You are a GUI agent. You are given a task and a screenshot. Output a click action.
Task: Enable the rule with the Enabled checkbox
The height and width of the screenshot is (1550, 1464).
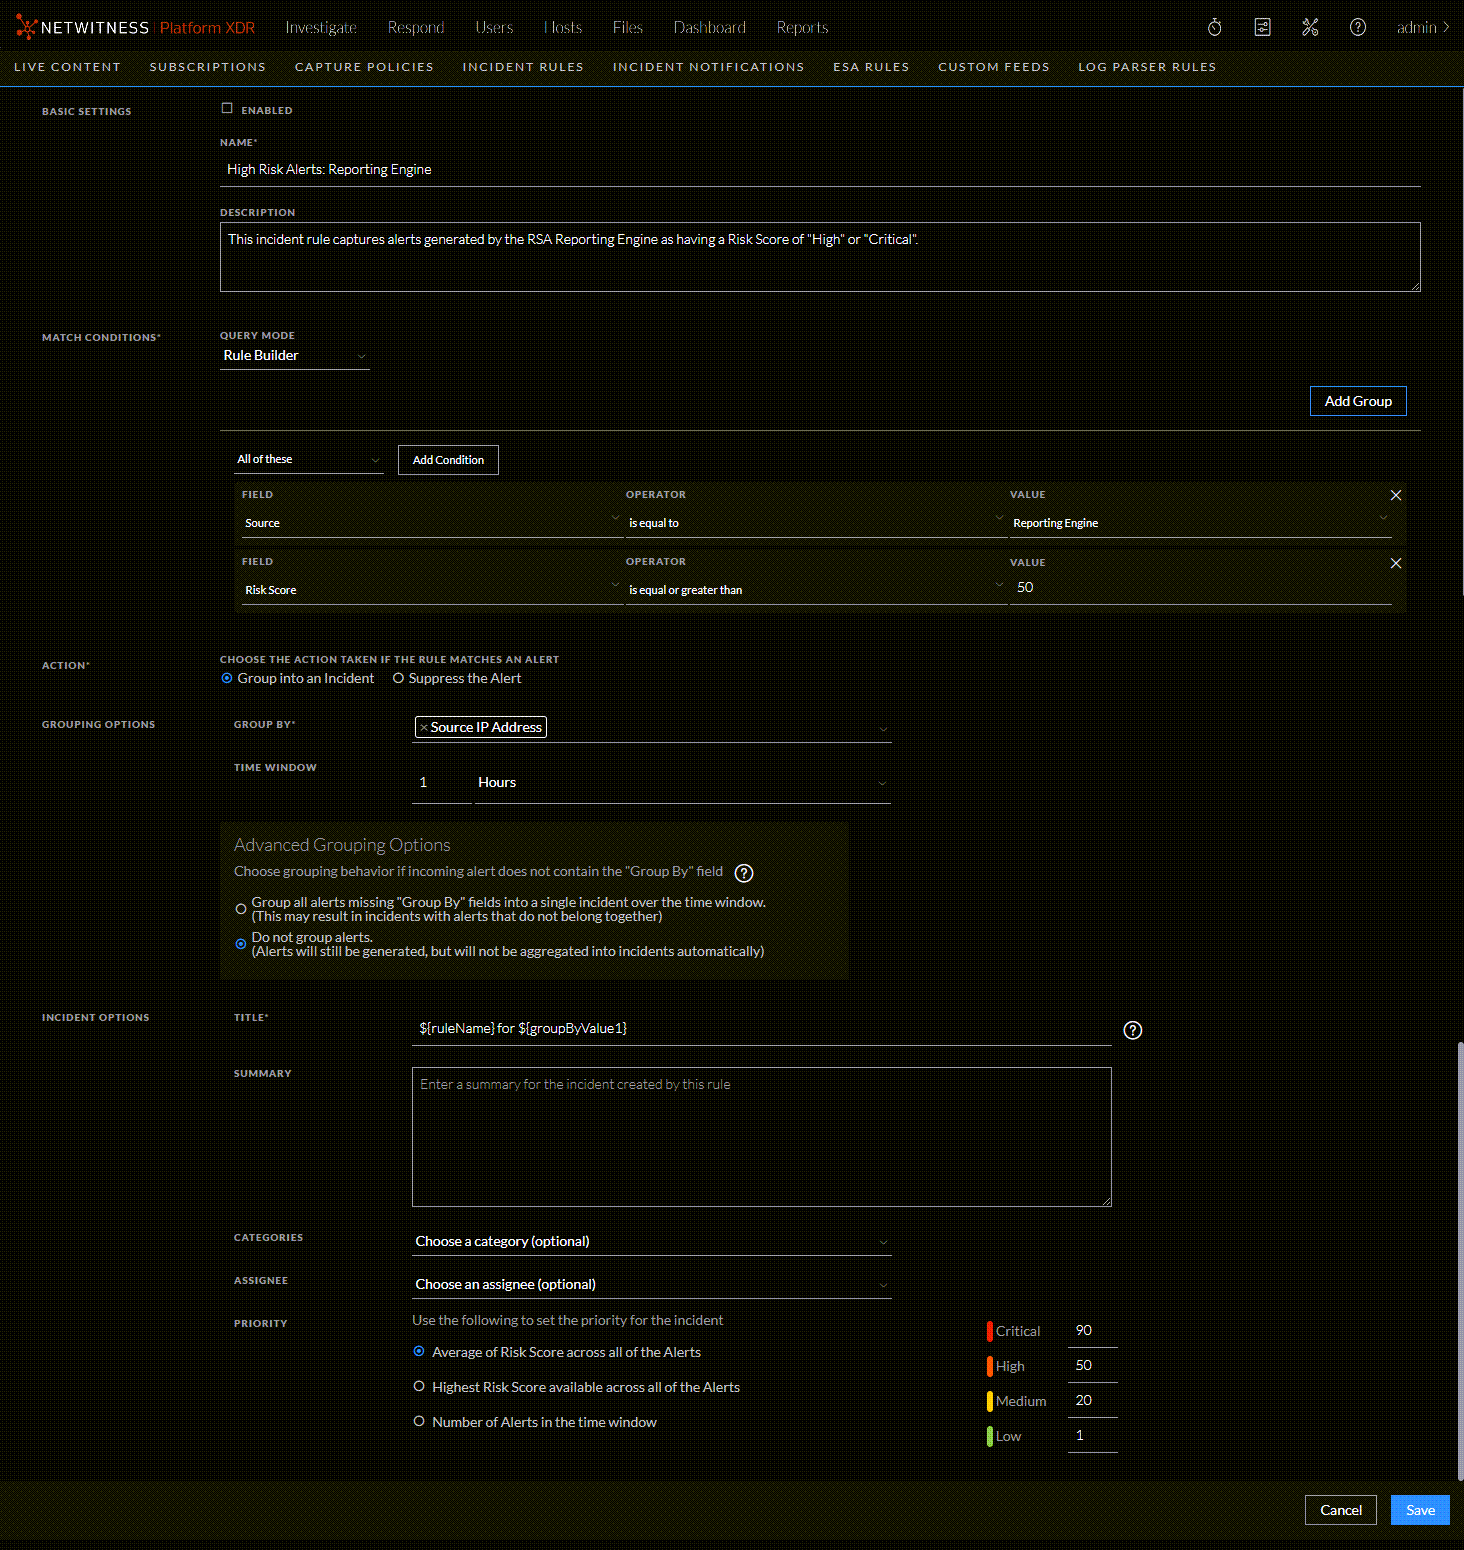(227, 108)
